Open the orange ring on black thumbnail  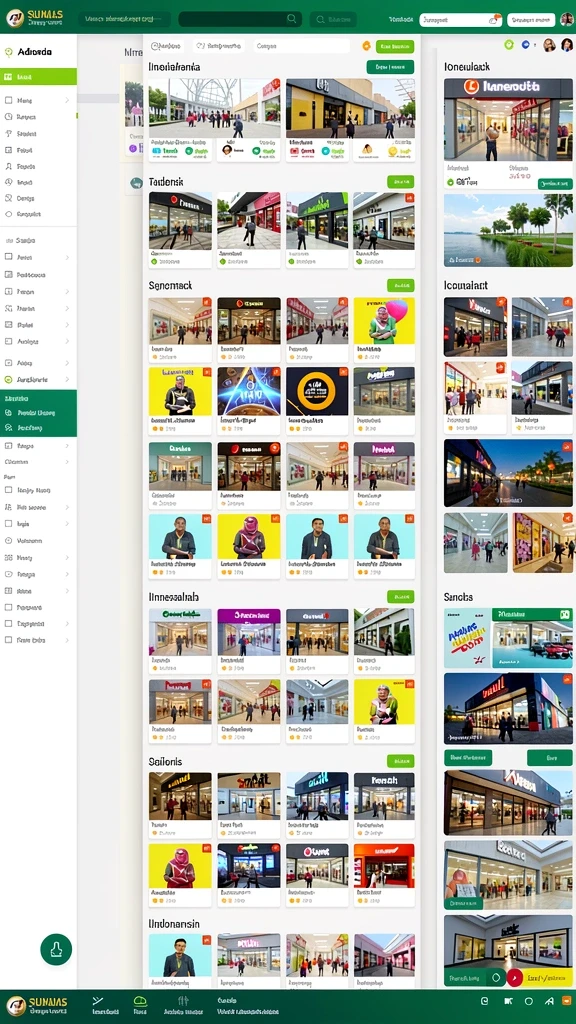317,391
